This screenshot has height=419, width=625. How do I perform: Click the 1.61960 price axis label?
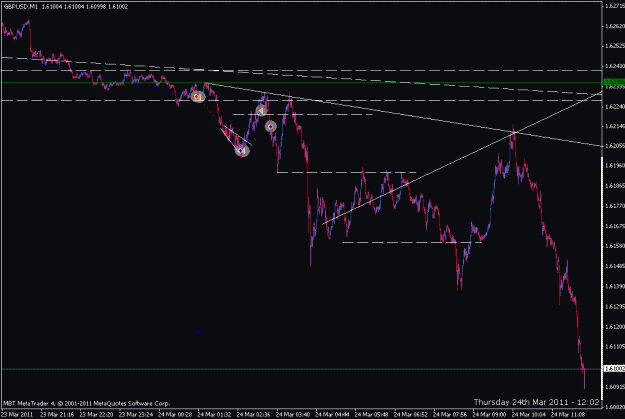pos(615,165)
